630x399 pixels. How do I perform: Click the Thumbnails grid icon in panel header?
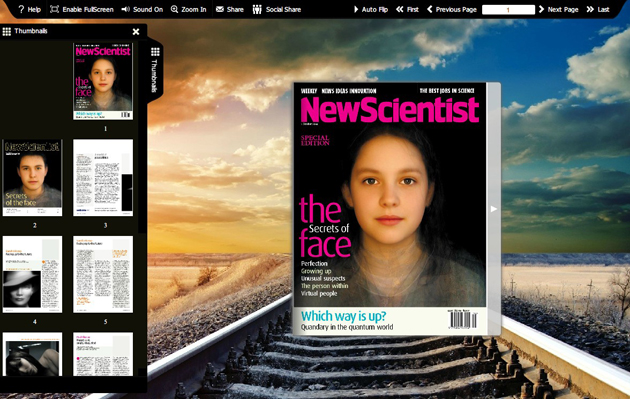pyautogui.click(x=6, y=31)
